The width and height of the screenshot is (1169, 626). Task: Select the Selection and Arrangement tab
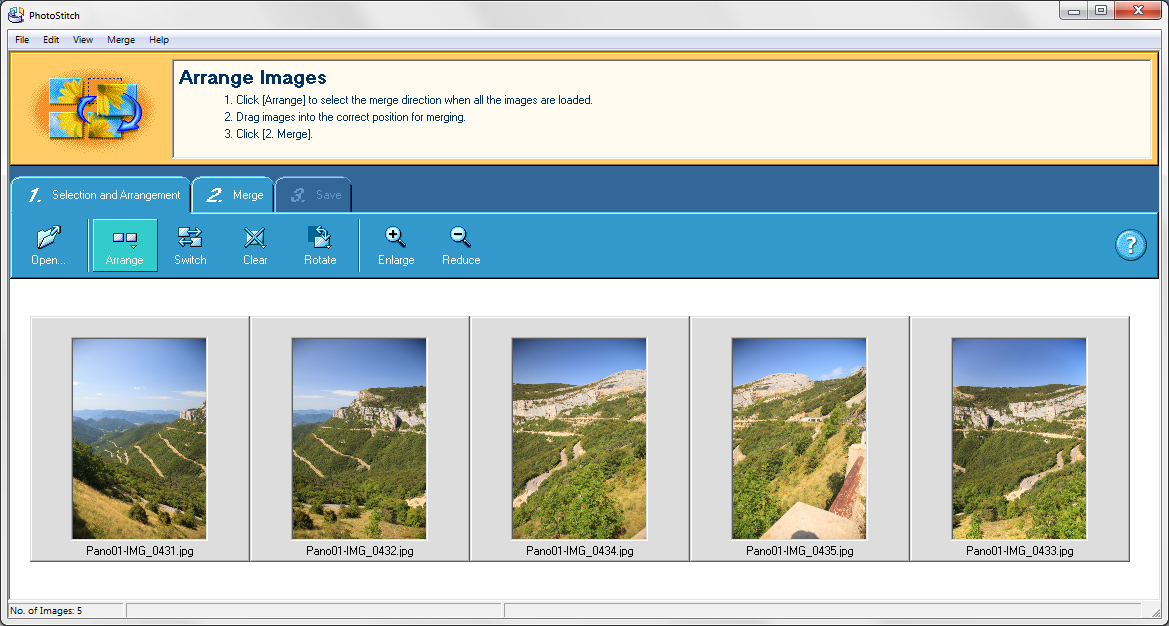[x=102, y=195]
